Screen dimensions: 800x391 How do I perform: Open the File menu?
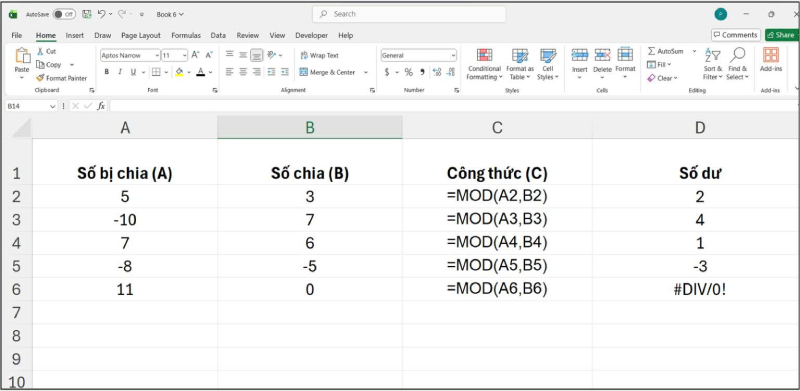(x=17, y=35)
